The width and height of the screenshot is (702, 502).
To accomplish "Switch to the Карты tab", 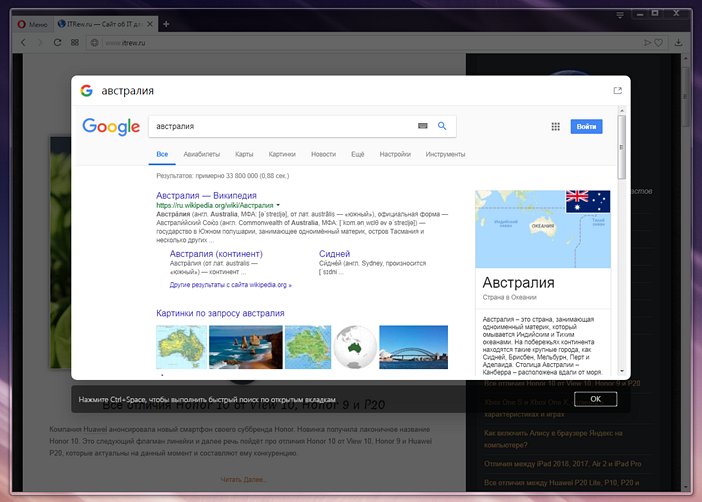I will (244, 154).
